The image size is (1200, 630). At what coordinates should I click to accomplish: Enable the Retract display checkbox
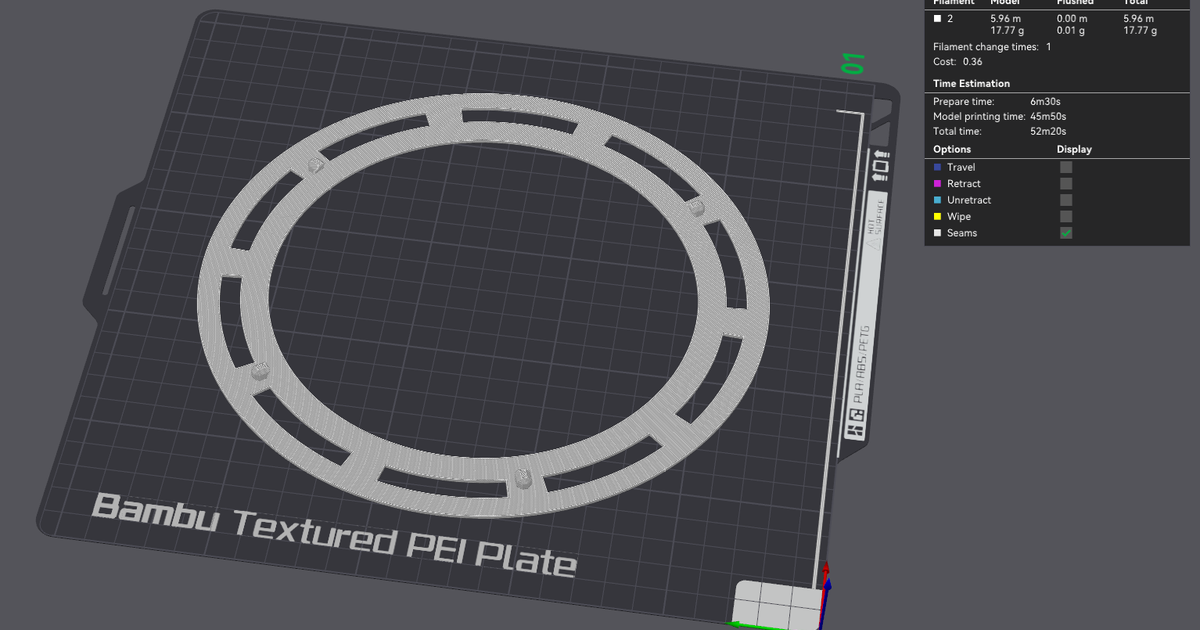point(1065,183)
